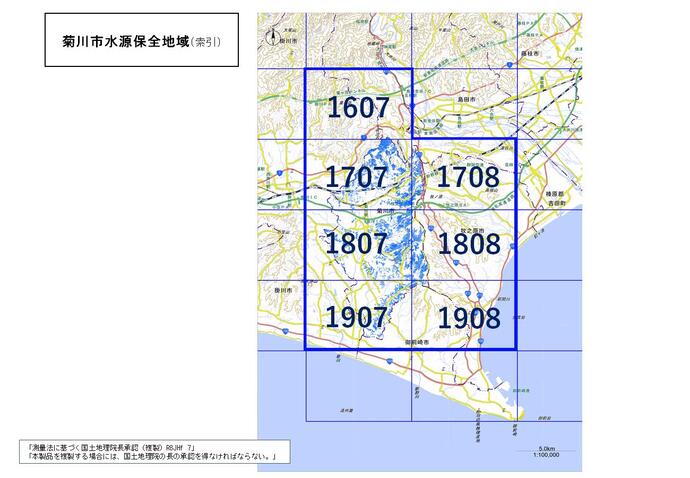Click the 1:100,000 scale text
Viewport: 690px width, 478px height.
tap(546, 455)
